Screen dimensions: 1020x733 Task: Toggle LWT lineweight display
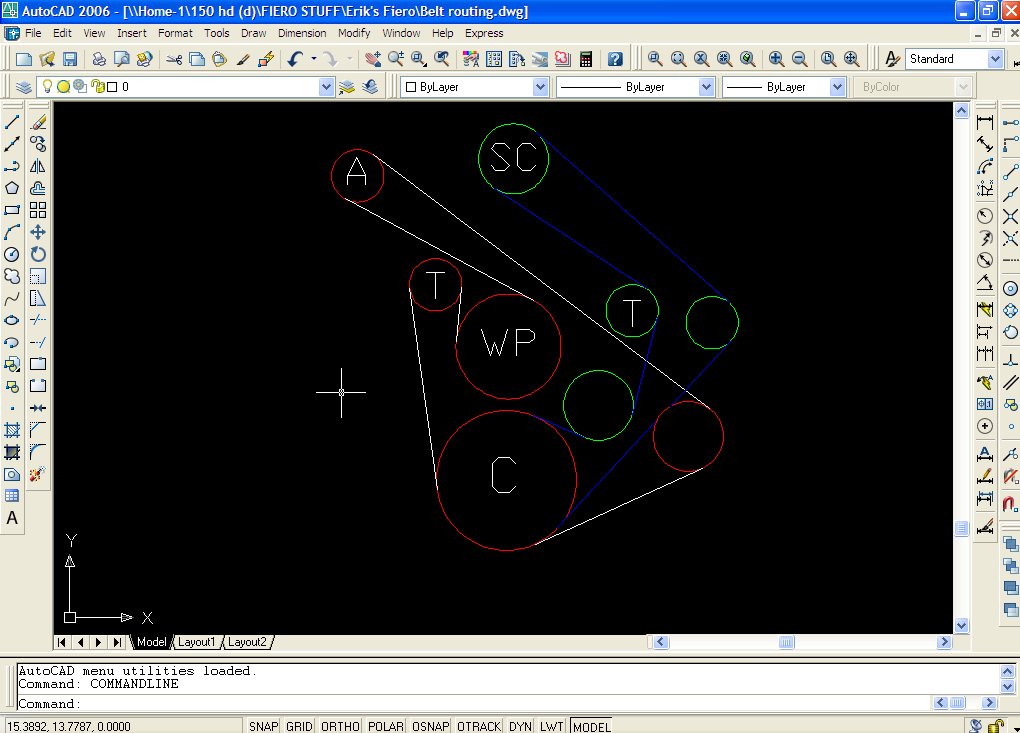click(552, 726)
